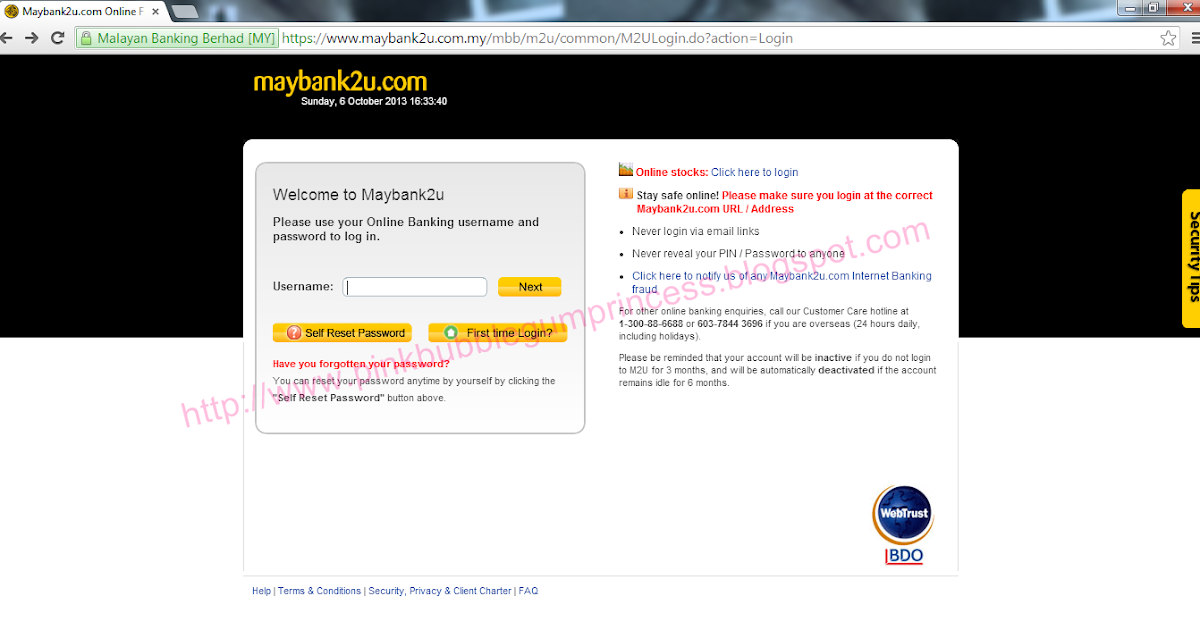Click the First time Login? button

pyautogui.click(x=498, y=333)
